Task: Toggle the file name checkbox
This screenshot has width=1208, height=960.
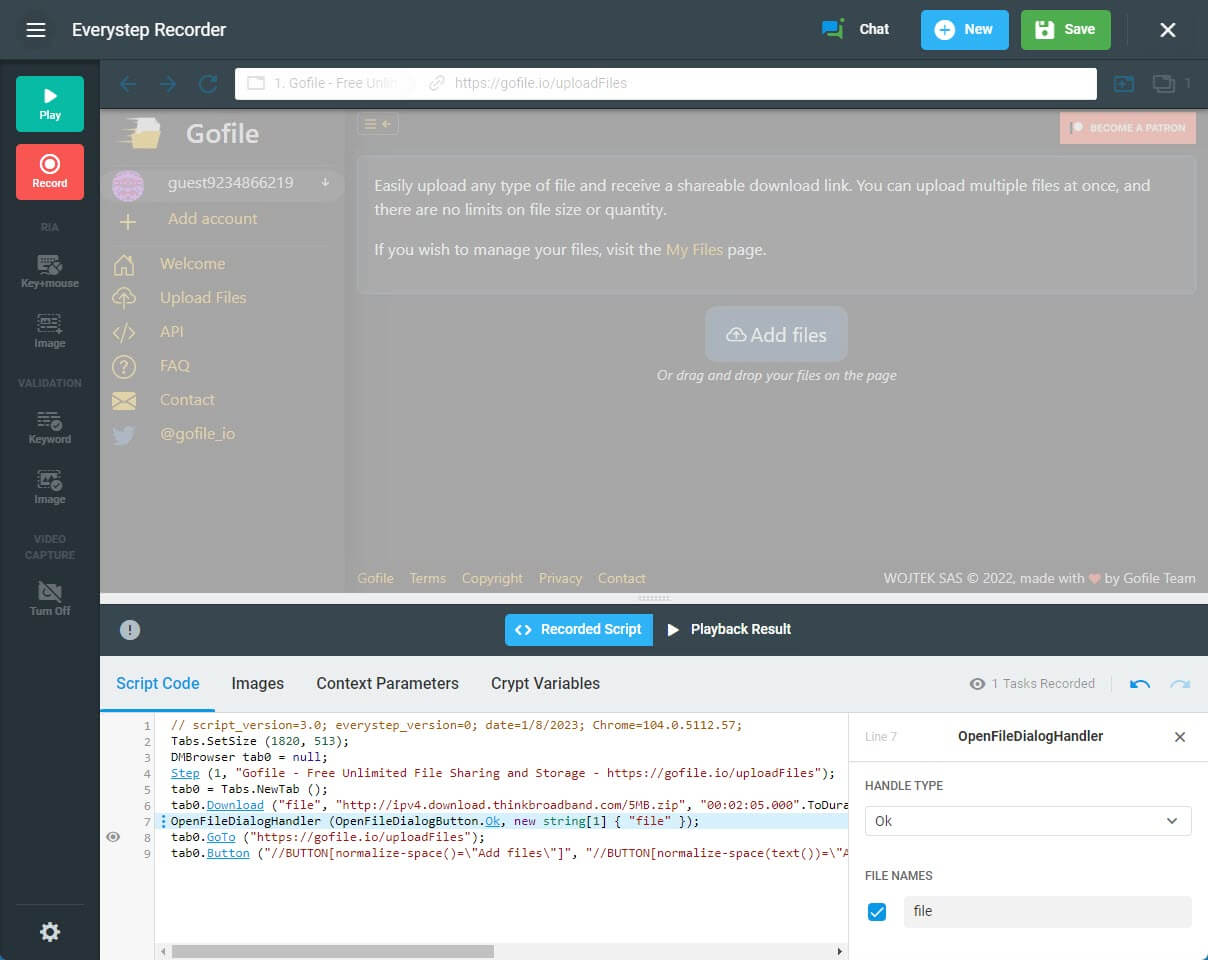Action: click(x=877, y=912)
